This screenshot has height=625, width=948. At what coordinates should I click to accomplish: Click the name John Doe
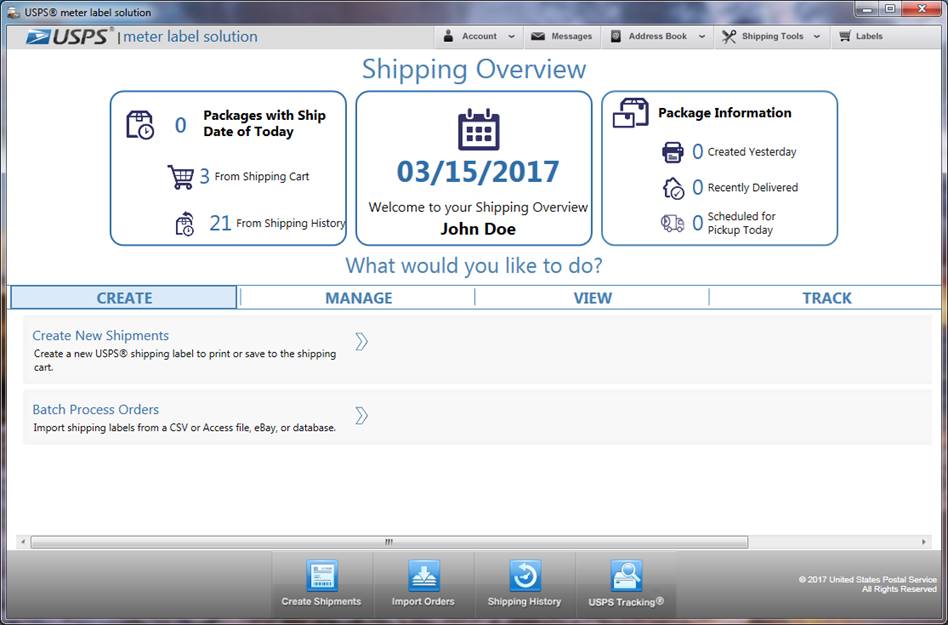(478, 228)
